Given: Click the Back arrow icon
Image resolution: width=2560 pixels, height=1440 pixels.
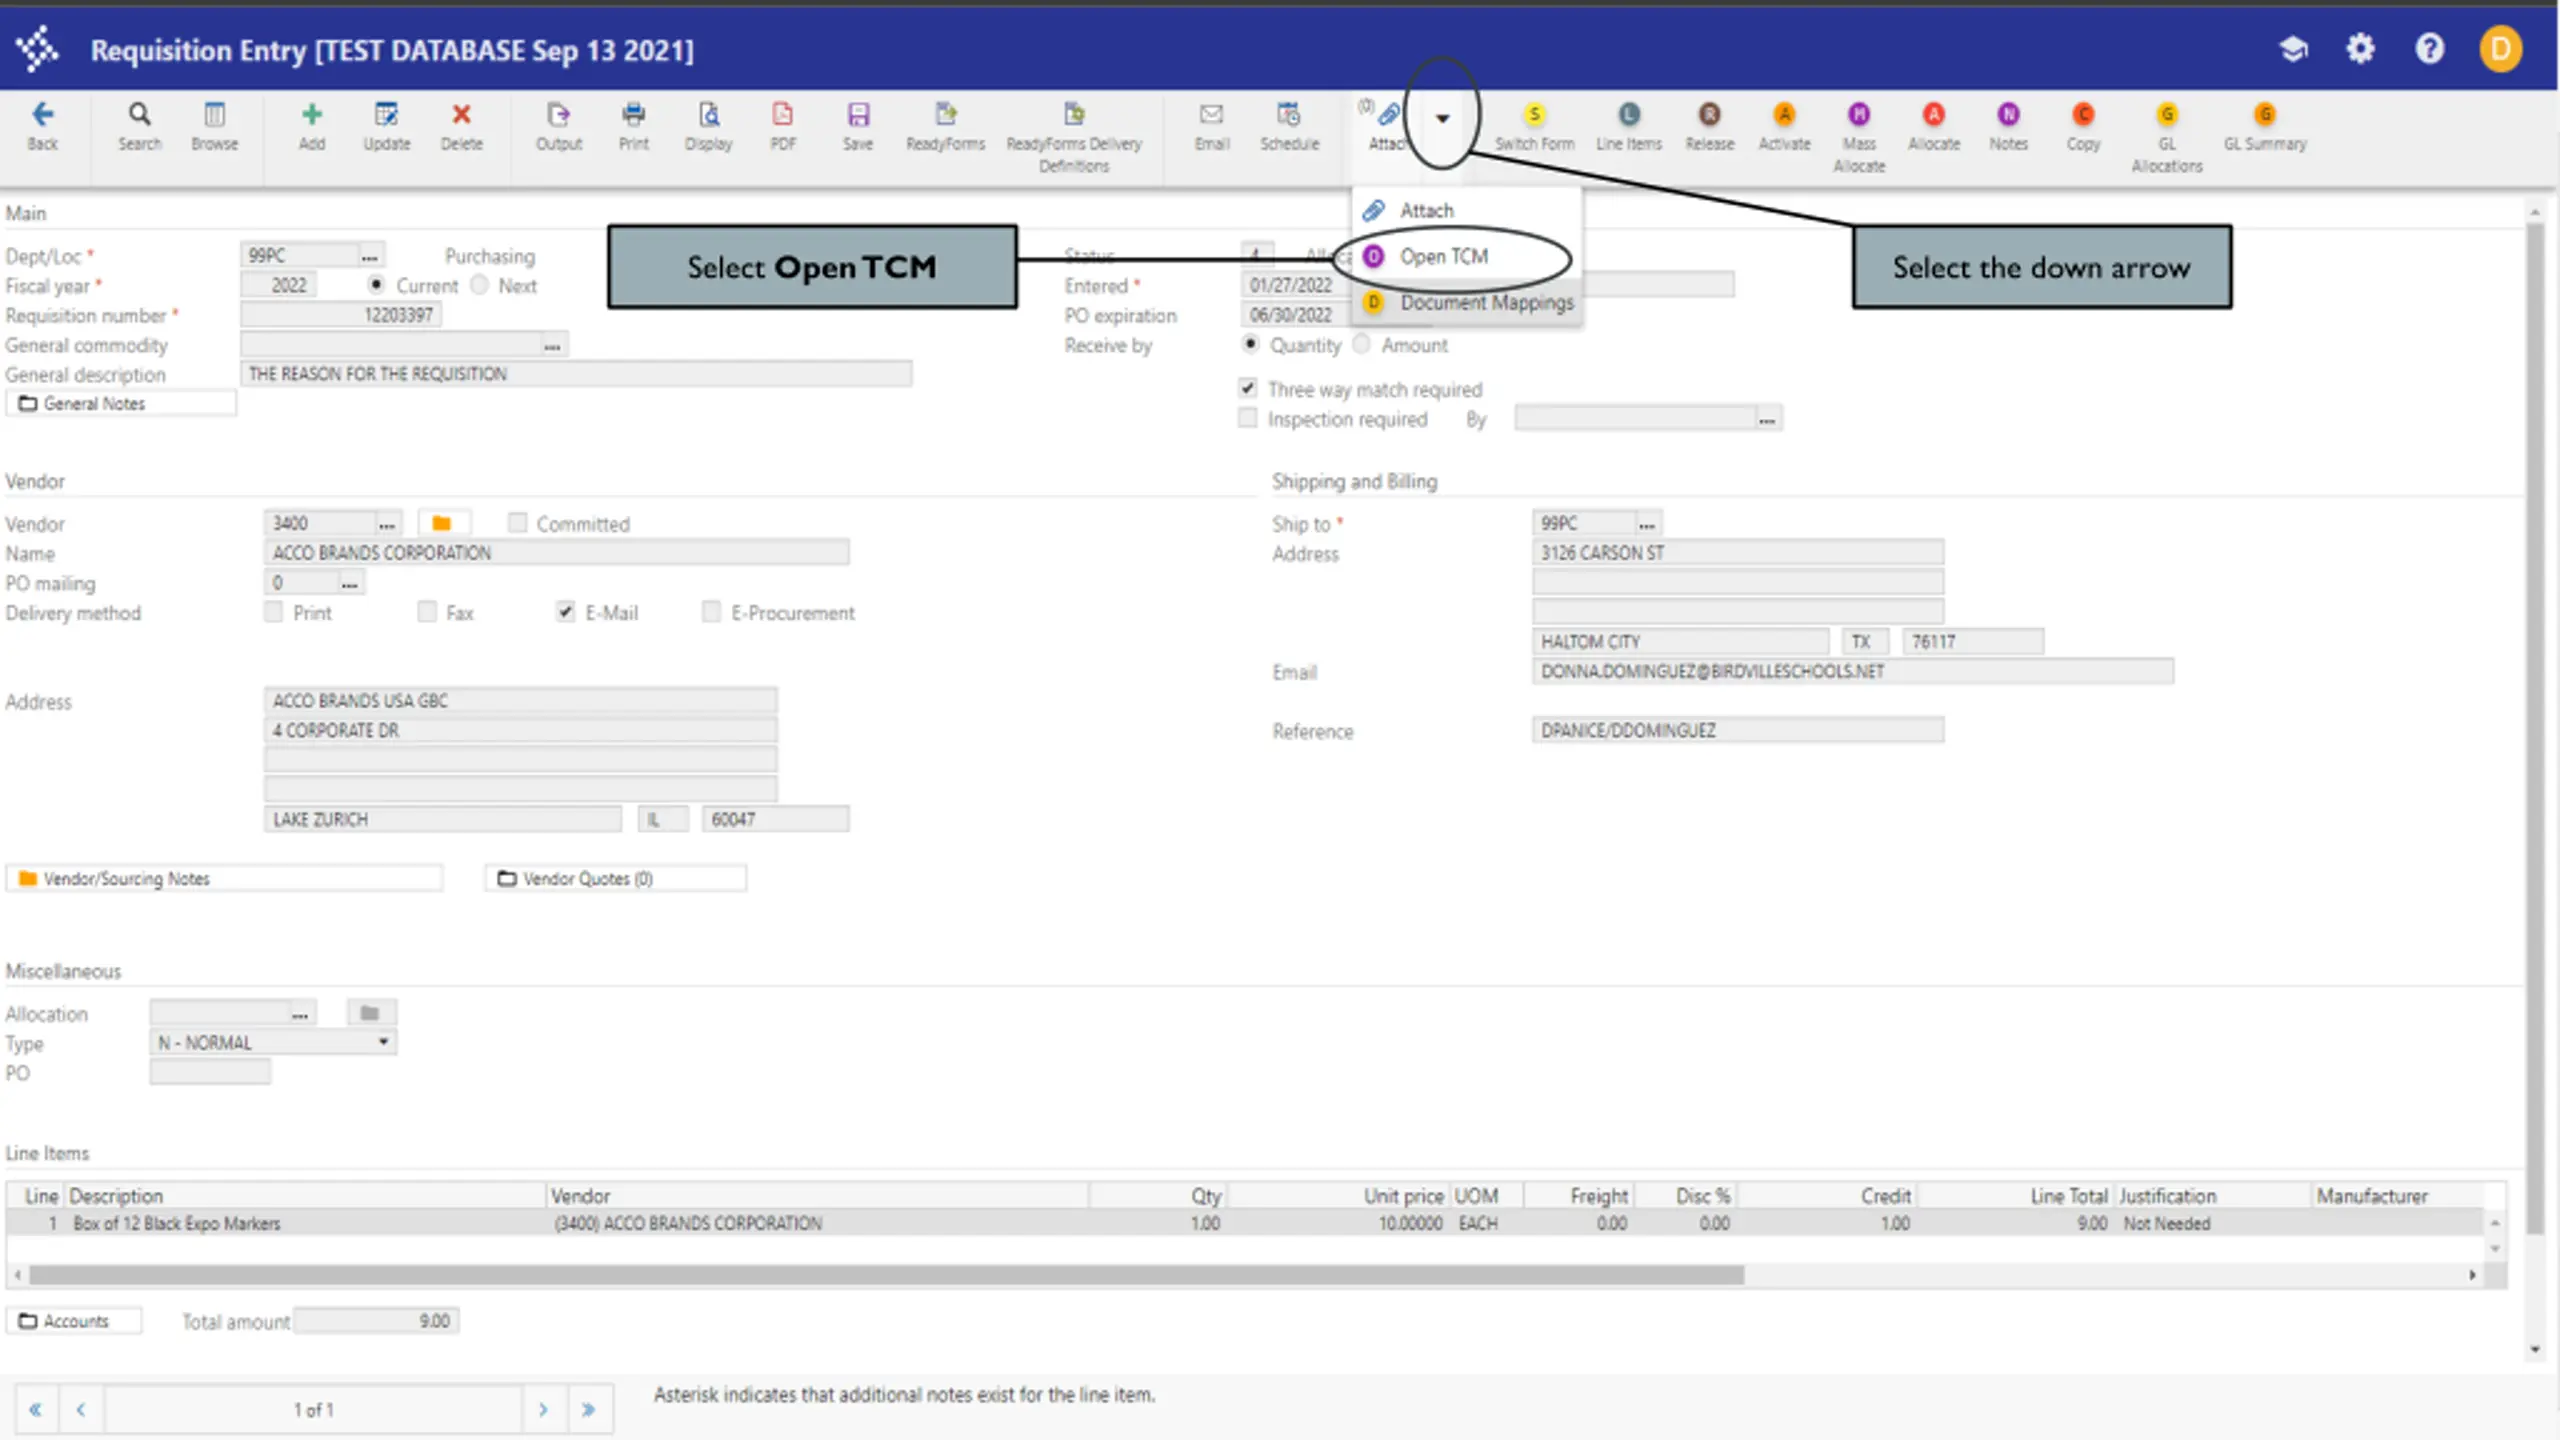Looking at the screenshot, I should pos(42,115).
